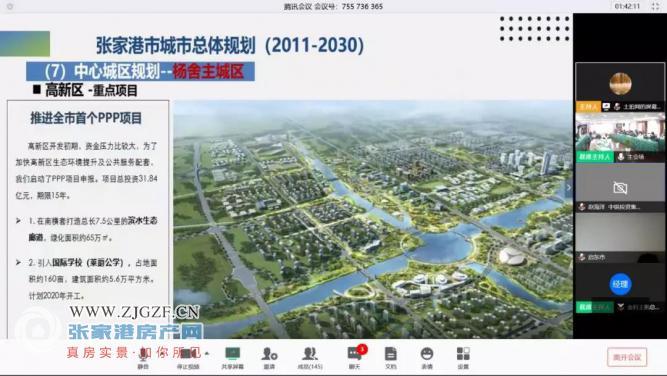
Task: Click the slide heading 推进全市首个PPP项目
Action: [86, 118]
